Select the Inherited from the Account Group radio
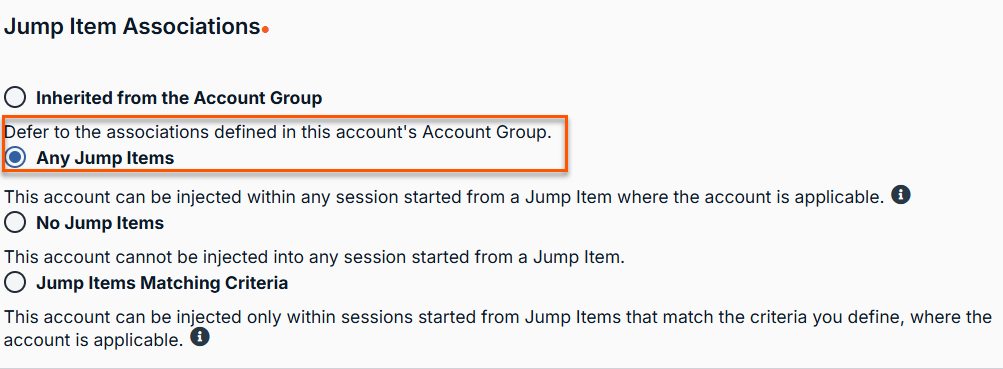 (15, 98)
